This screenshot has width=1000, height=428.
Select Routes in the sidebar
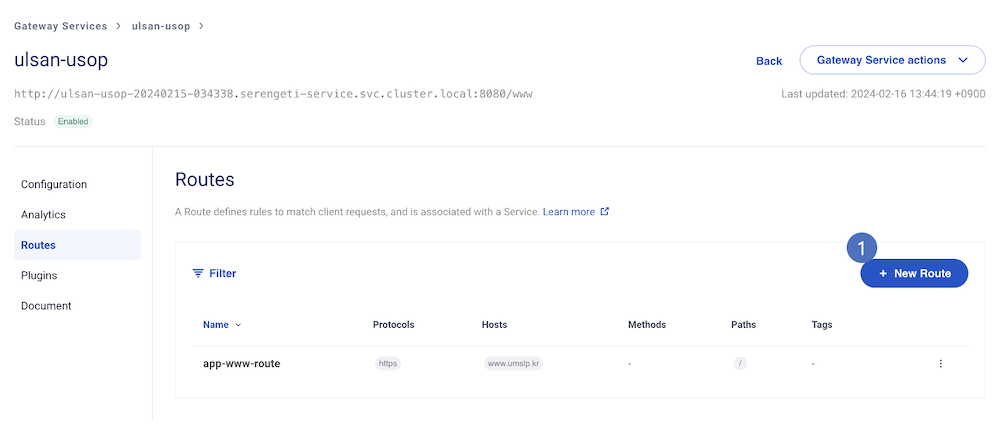click(38, 245)
